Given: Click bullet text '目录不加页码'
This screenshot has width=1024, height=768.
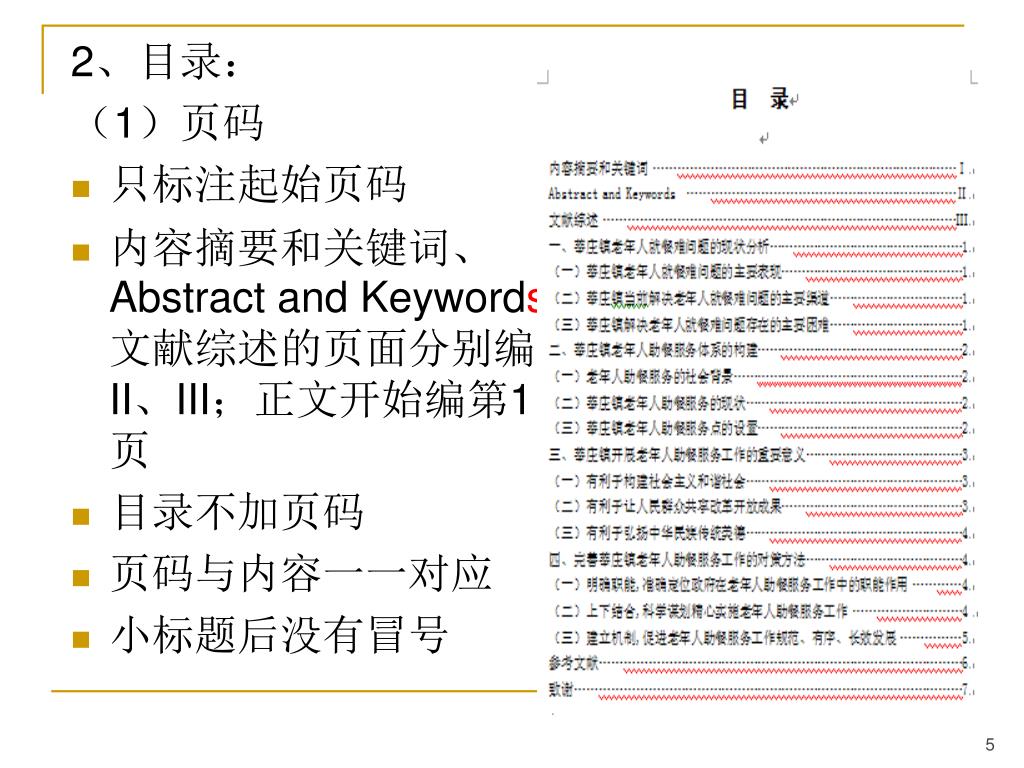Looking at the screenshot, I should coord(238,511).
